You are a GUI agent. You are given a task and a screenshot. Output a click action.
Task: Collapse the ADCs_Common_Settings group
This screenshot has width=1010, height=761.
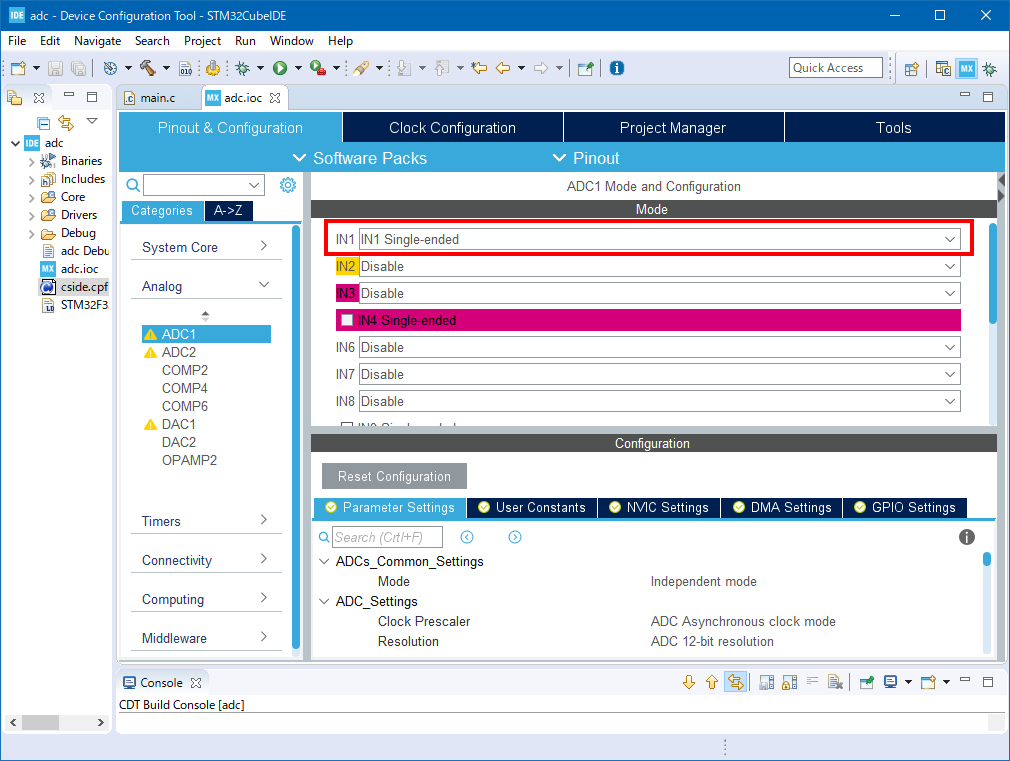325,562
